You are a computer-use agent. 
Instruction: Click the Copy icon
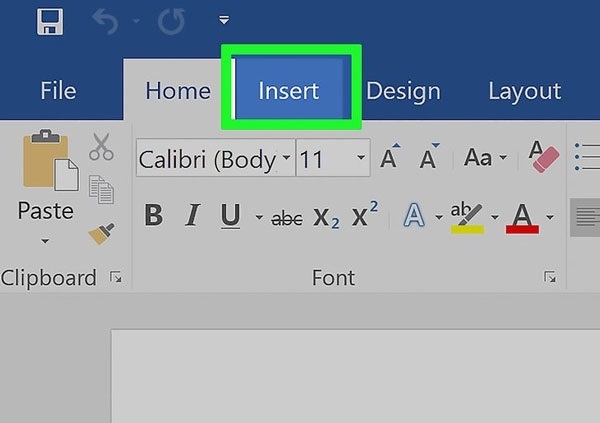click(101, 188)
